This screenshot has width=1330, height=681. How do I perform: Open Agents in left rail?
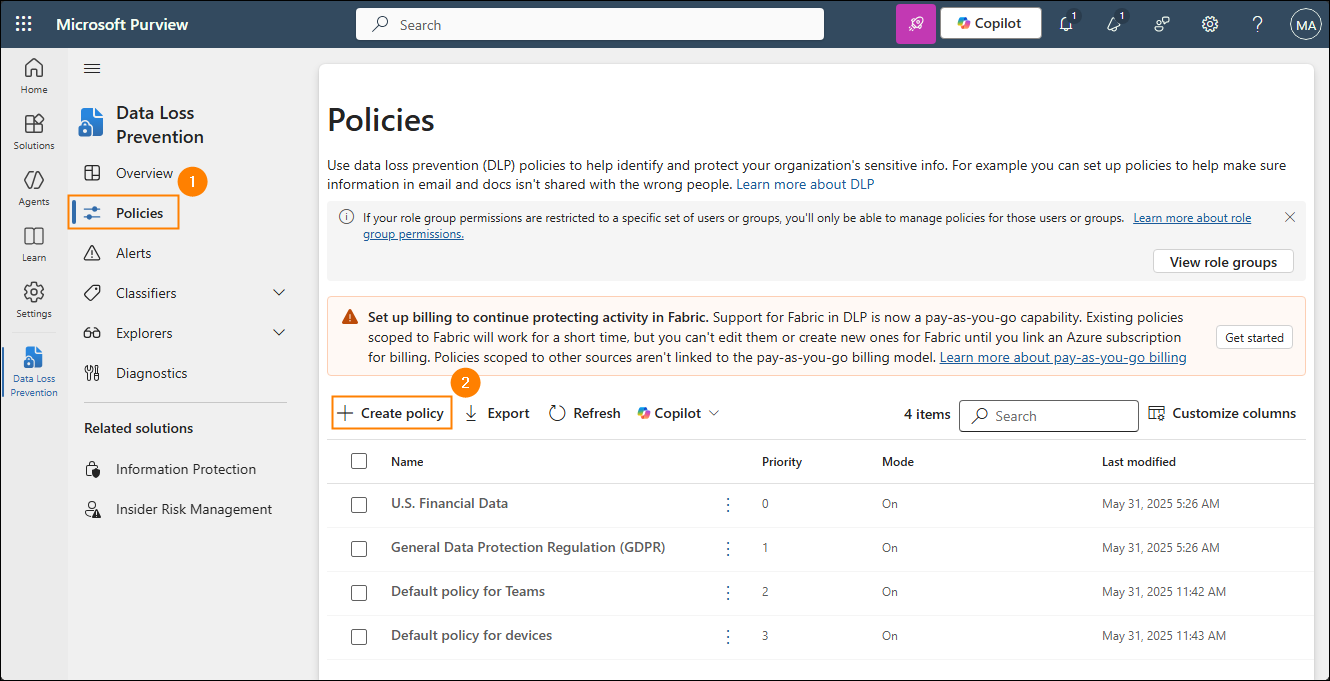coord(34,188)
